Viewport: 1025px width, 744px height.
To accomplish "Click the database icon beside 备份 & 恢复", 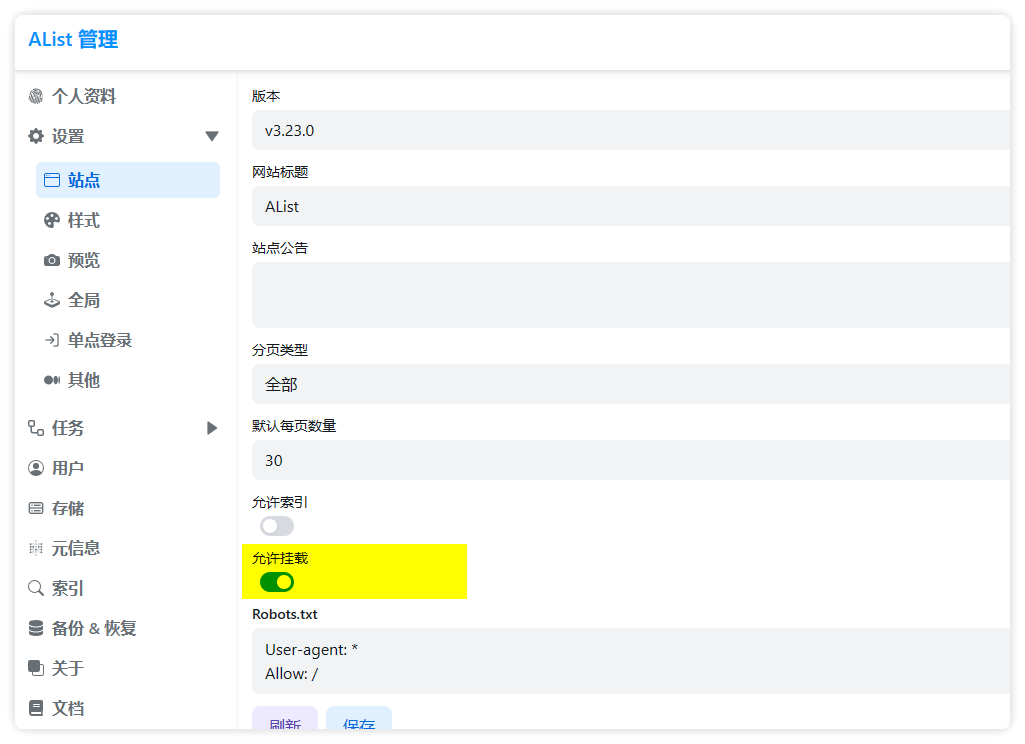I will click(36, 628).
